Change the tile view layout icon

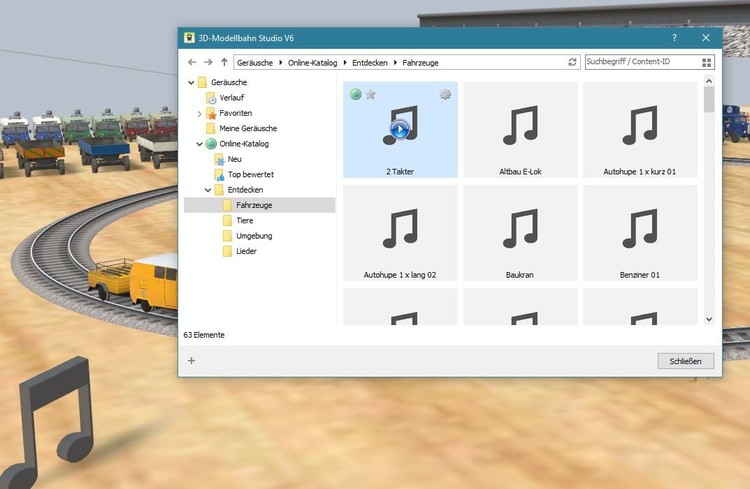tap(706, 62)
